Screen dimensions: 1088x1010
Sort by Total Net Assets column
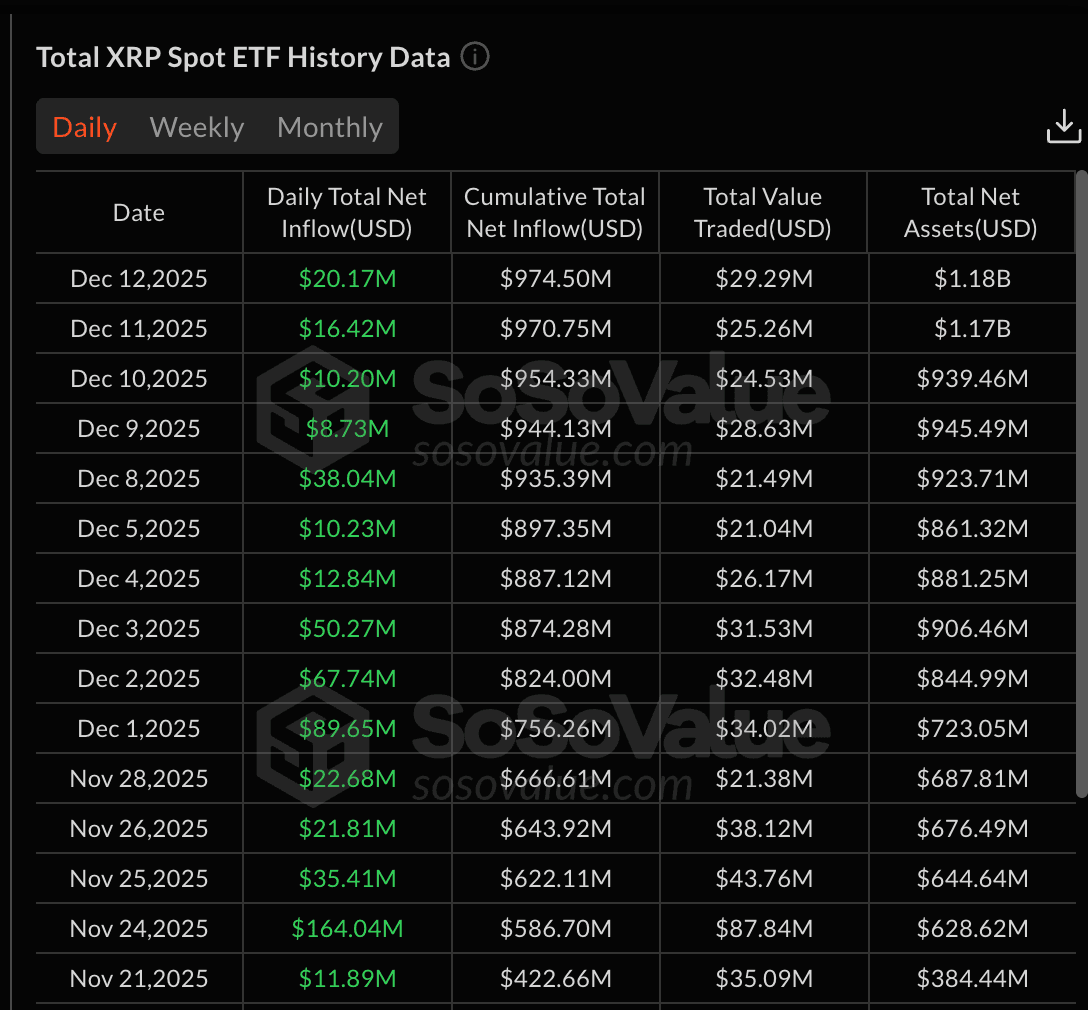970,212
